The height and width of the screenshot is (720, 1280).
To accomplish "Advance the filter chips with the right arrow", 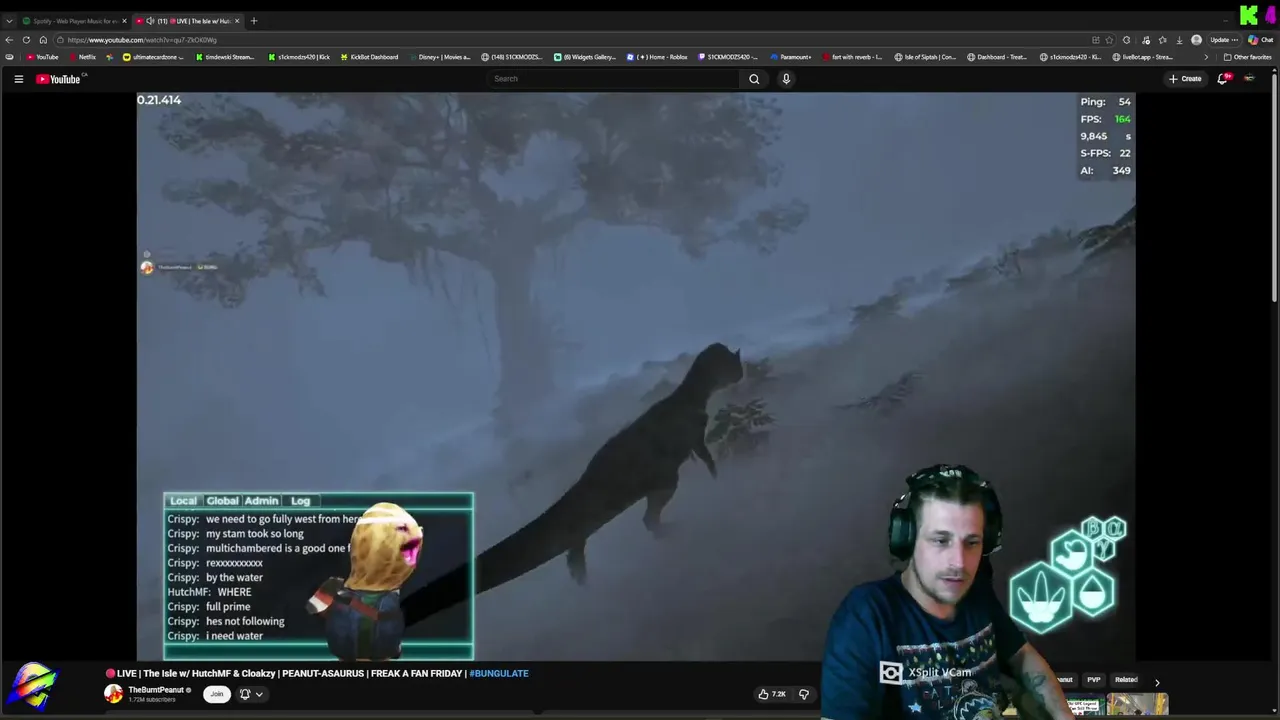I will 1157,682.
